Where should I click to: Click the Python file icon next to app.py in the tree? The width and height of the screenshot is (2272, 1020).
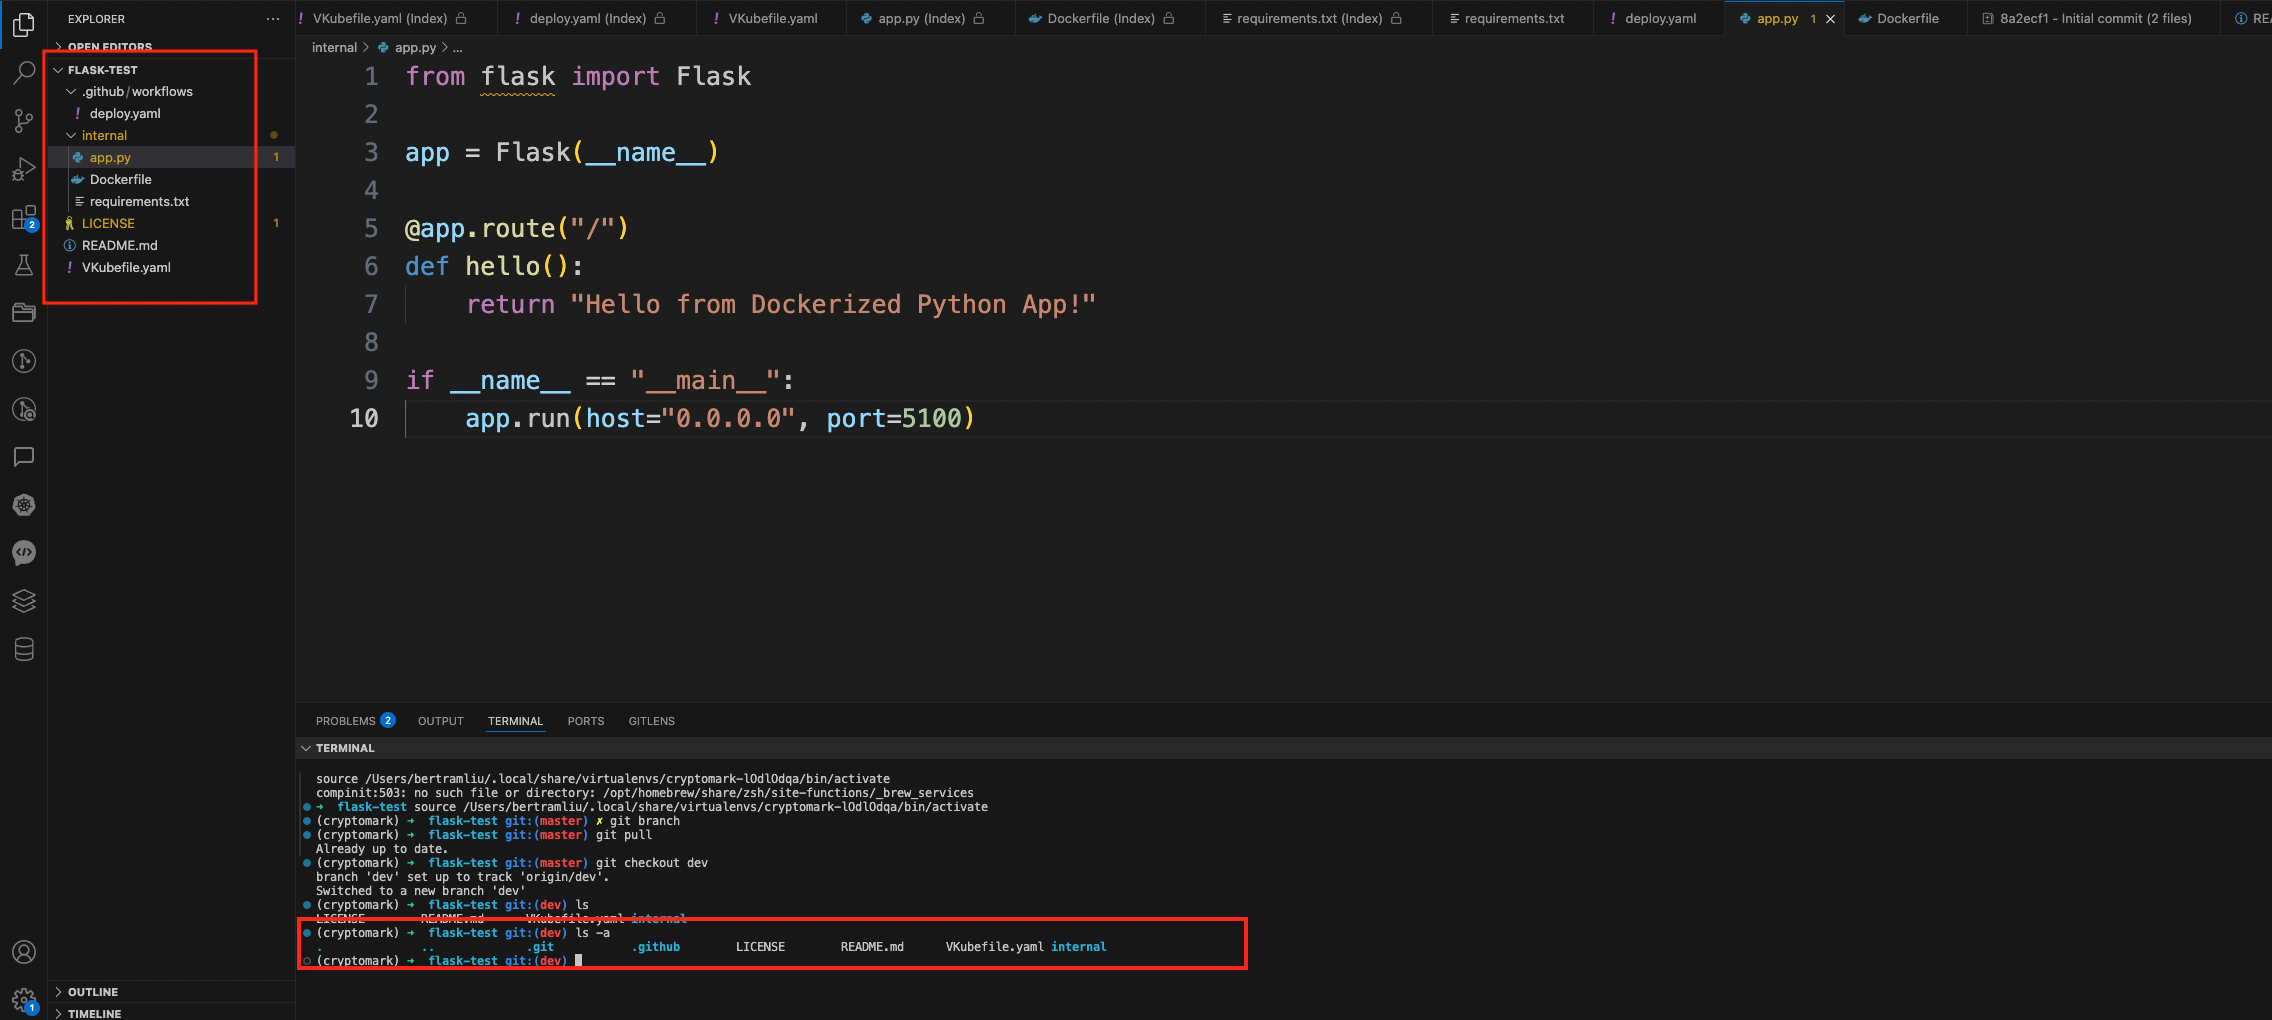[78, 157]
